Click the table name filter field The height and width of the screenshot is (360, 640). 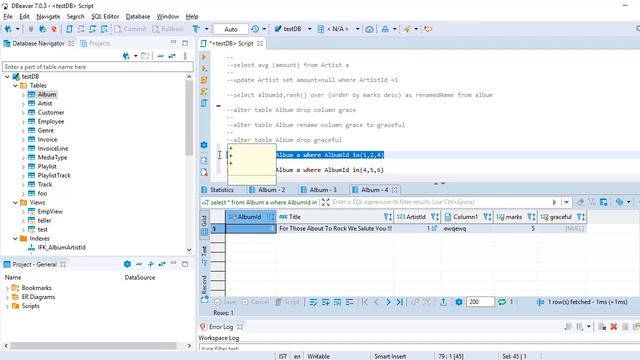[98, 67]
